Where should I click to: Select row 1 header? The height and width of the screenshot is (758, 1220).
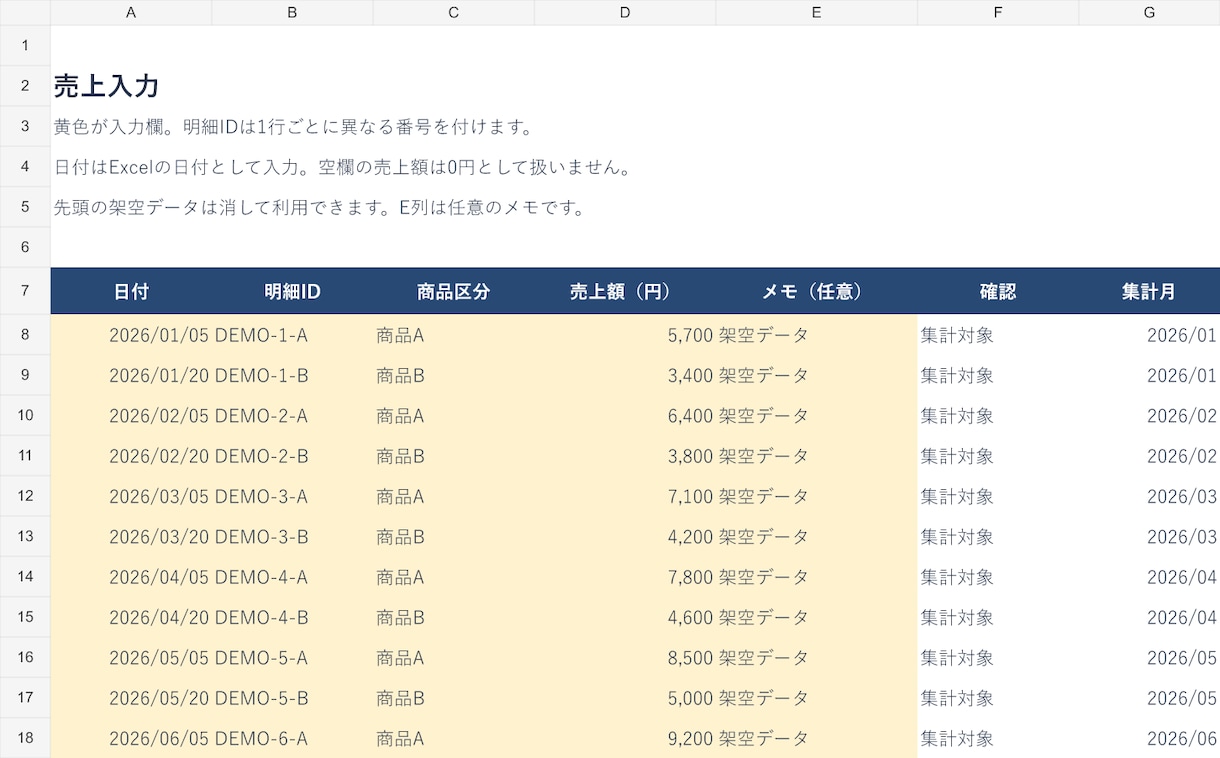[25, 46]
